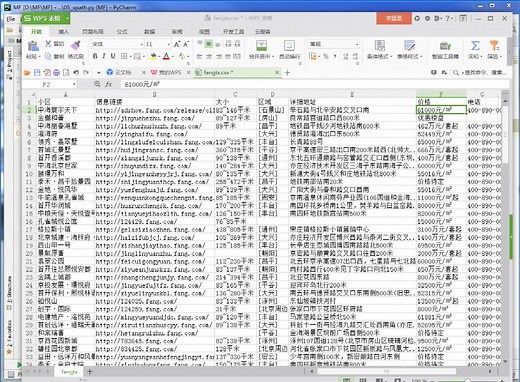Screen dimensions: 520x382
Task: Apply the red font color swatch
Action: point(166,56)
